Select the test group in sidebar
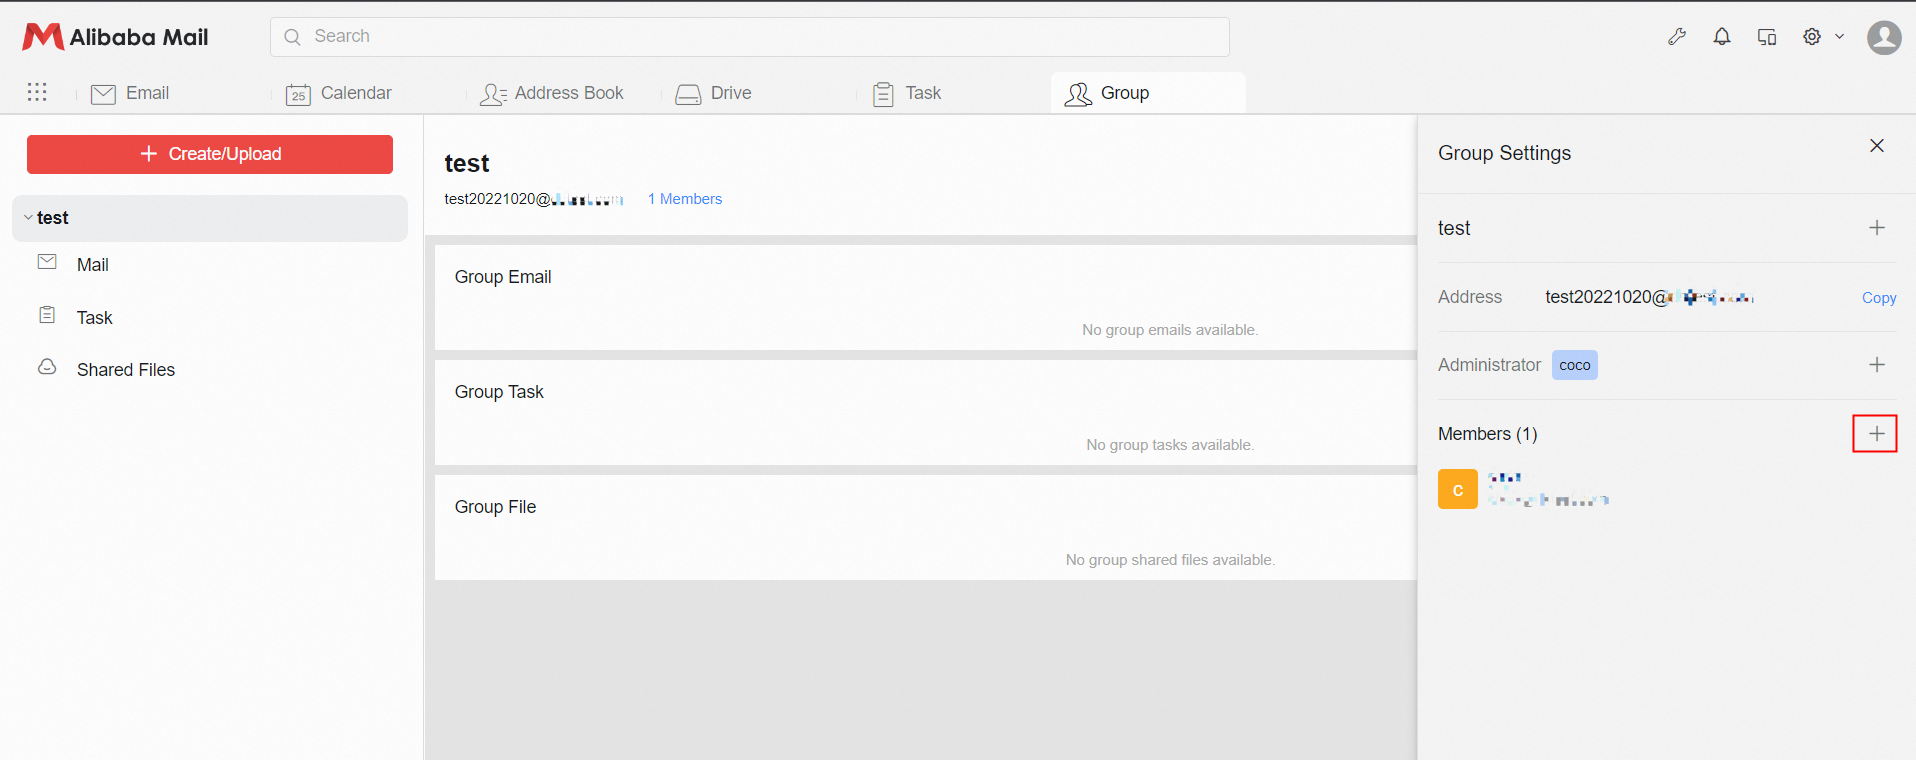1916x760 pixels. click(210, 218)
